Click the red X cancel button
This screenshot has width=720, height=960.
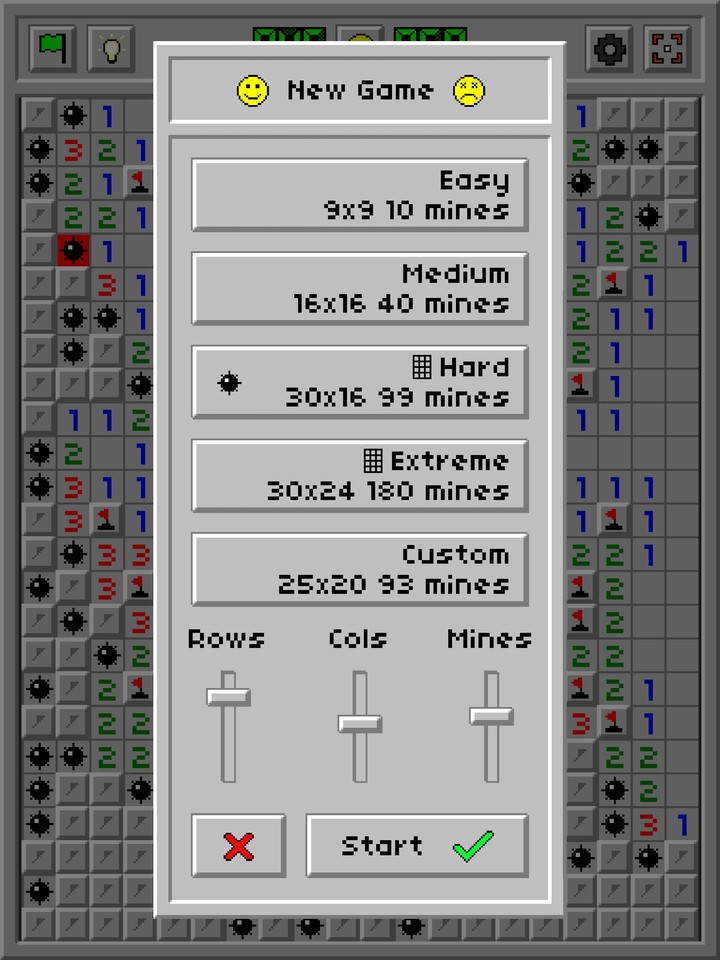(x=239, y=846)
